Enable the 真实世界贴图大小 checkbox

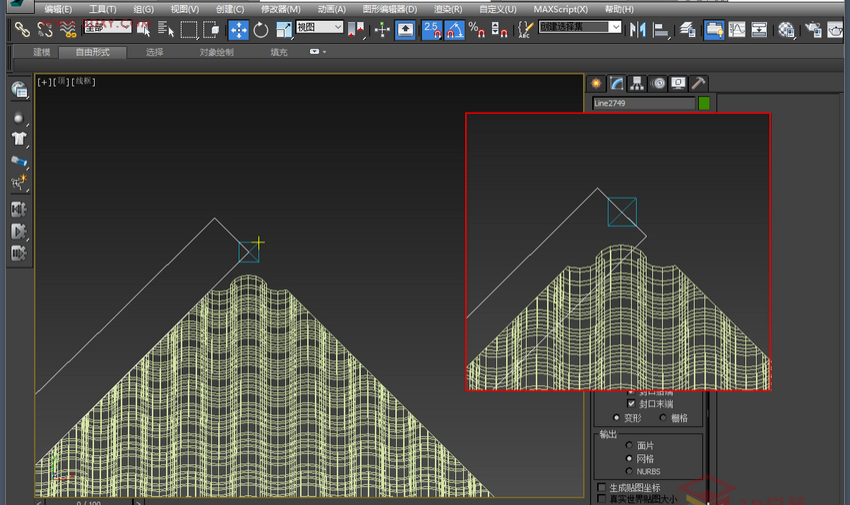pyautogui.click(x=601, y=498)
